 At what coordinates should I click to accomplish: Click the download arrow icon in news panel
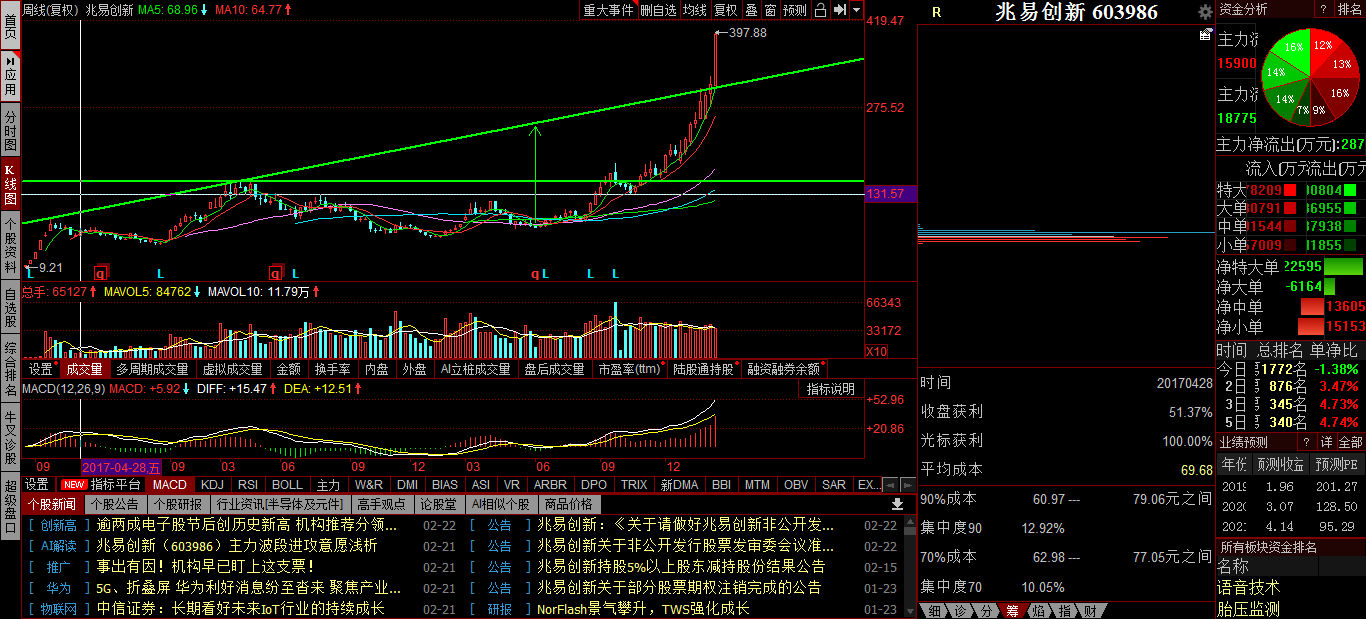point(897,504)
